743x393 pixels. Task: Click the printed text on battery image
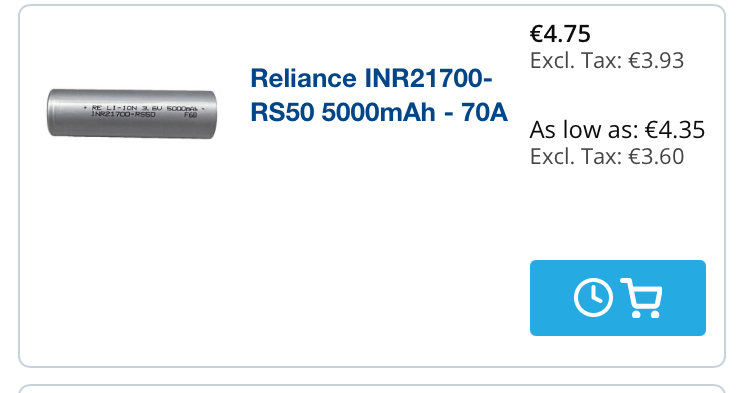144,111
